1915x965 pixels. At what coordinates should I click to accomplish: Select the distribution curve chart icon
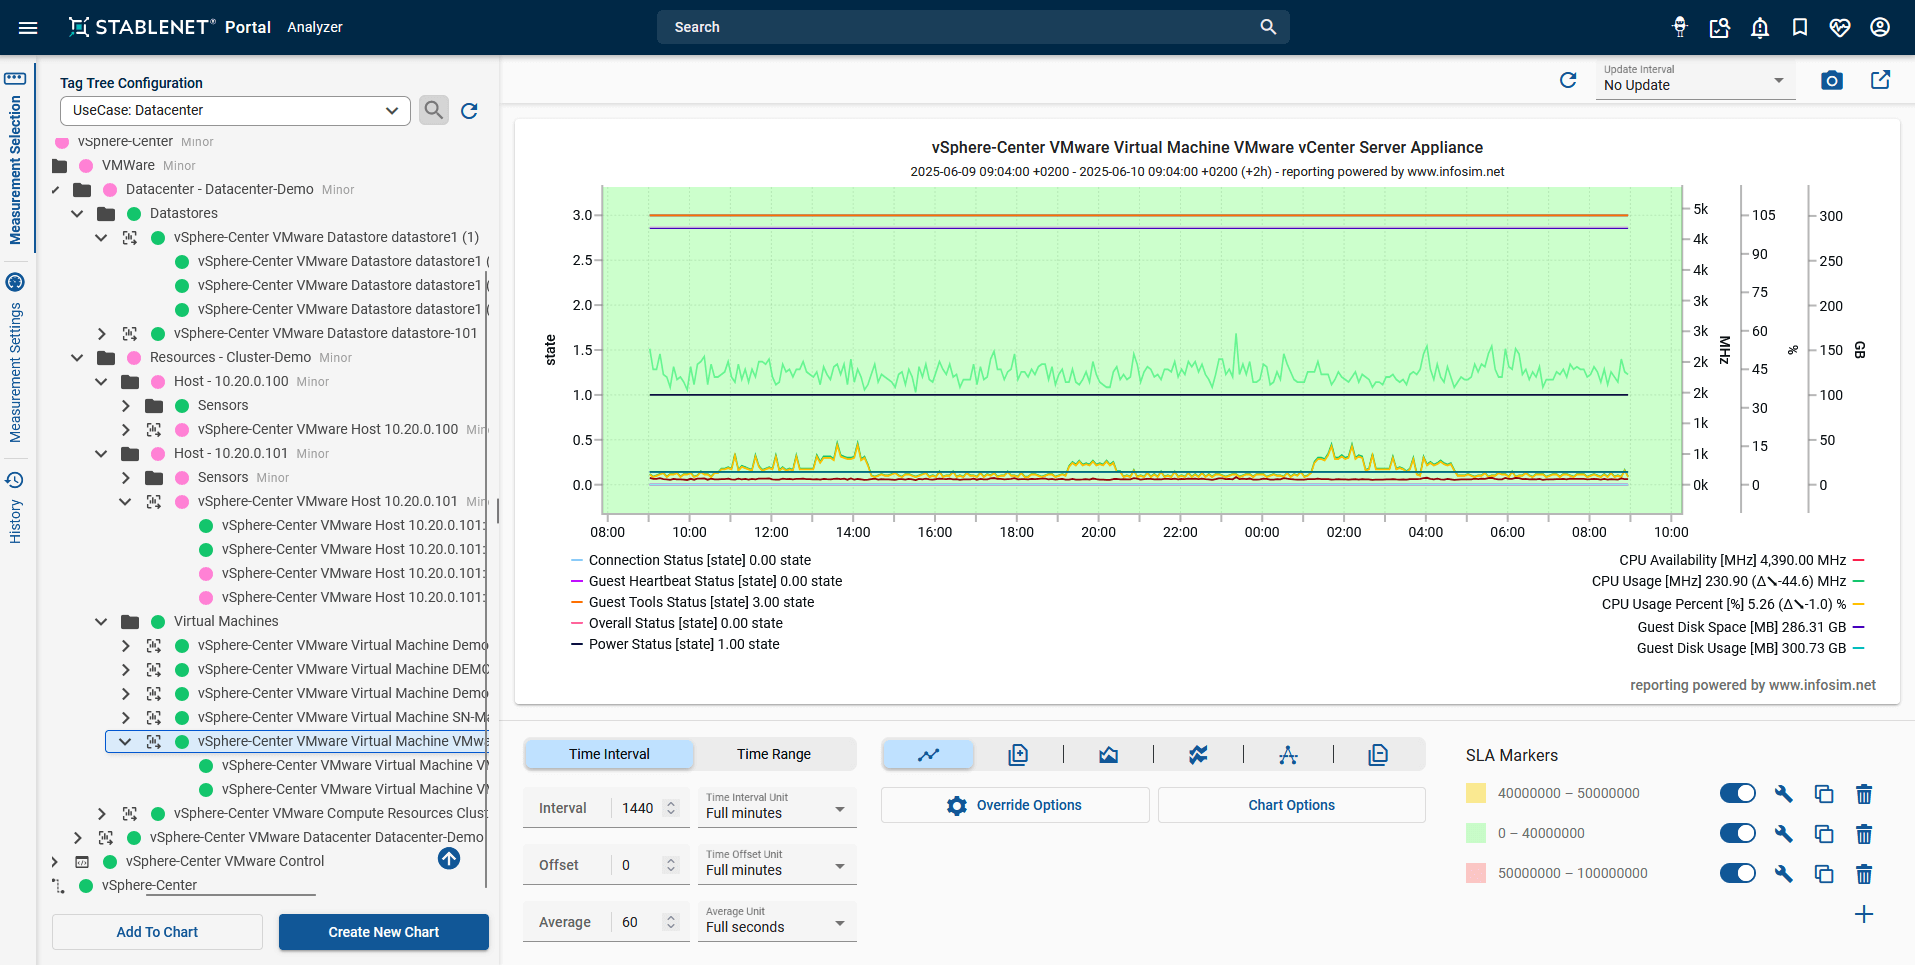[1288, 754]
